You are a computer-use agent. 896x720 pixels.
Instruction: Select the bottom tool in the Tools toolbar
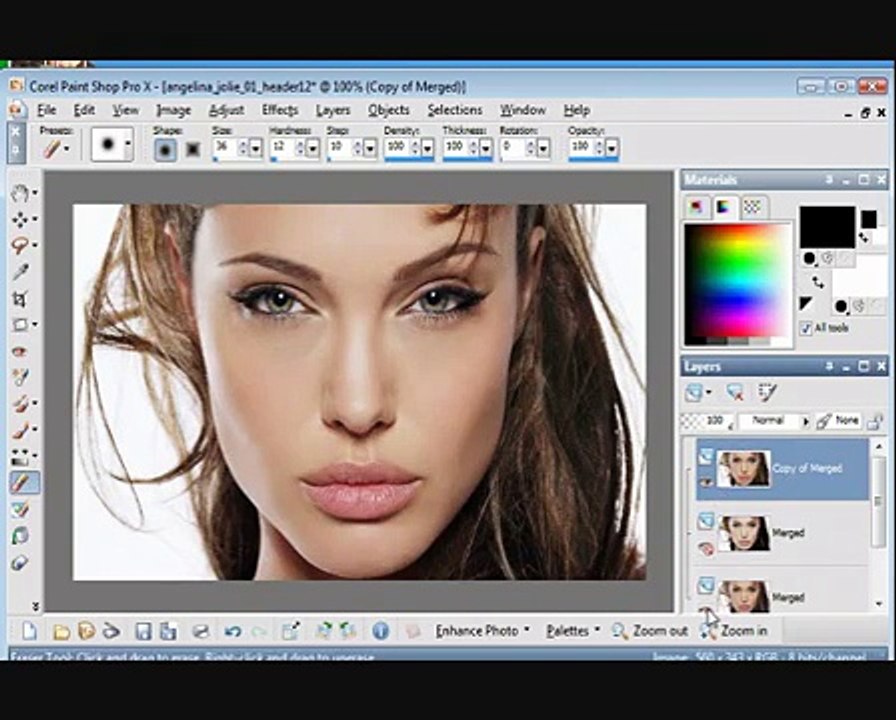[x=21, y=562]
